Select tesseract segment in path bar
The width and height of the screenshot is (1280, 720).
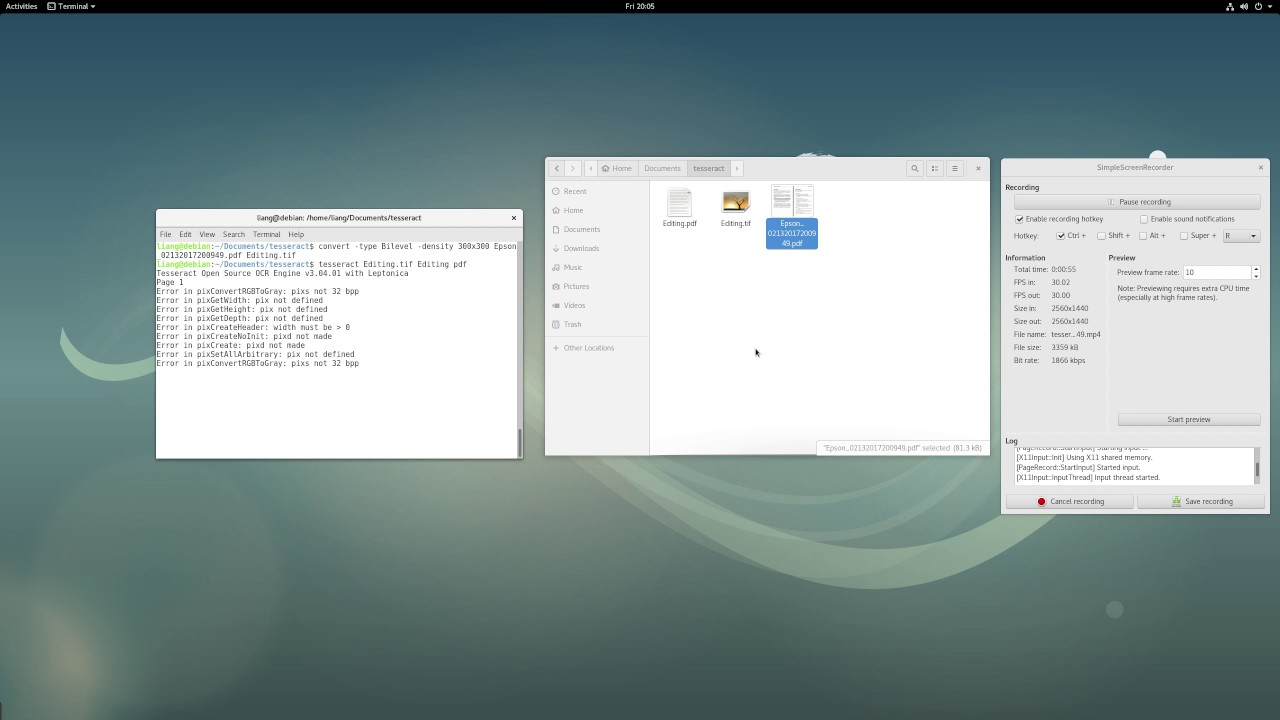click(x=709, y=168)
